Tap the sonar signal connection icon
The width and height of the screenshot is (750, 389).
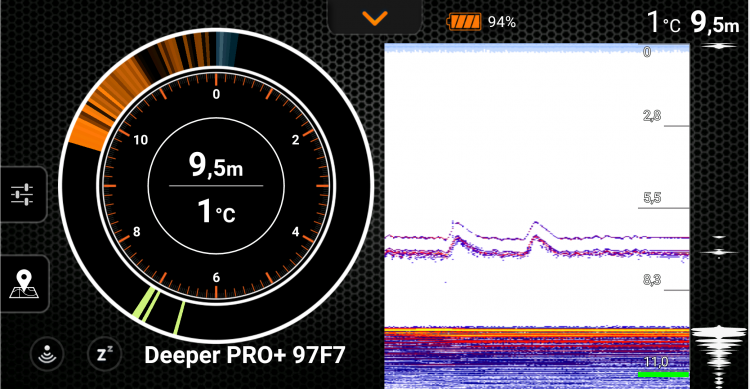pyautogui.click(x=47, y=355)
